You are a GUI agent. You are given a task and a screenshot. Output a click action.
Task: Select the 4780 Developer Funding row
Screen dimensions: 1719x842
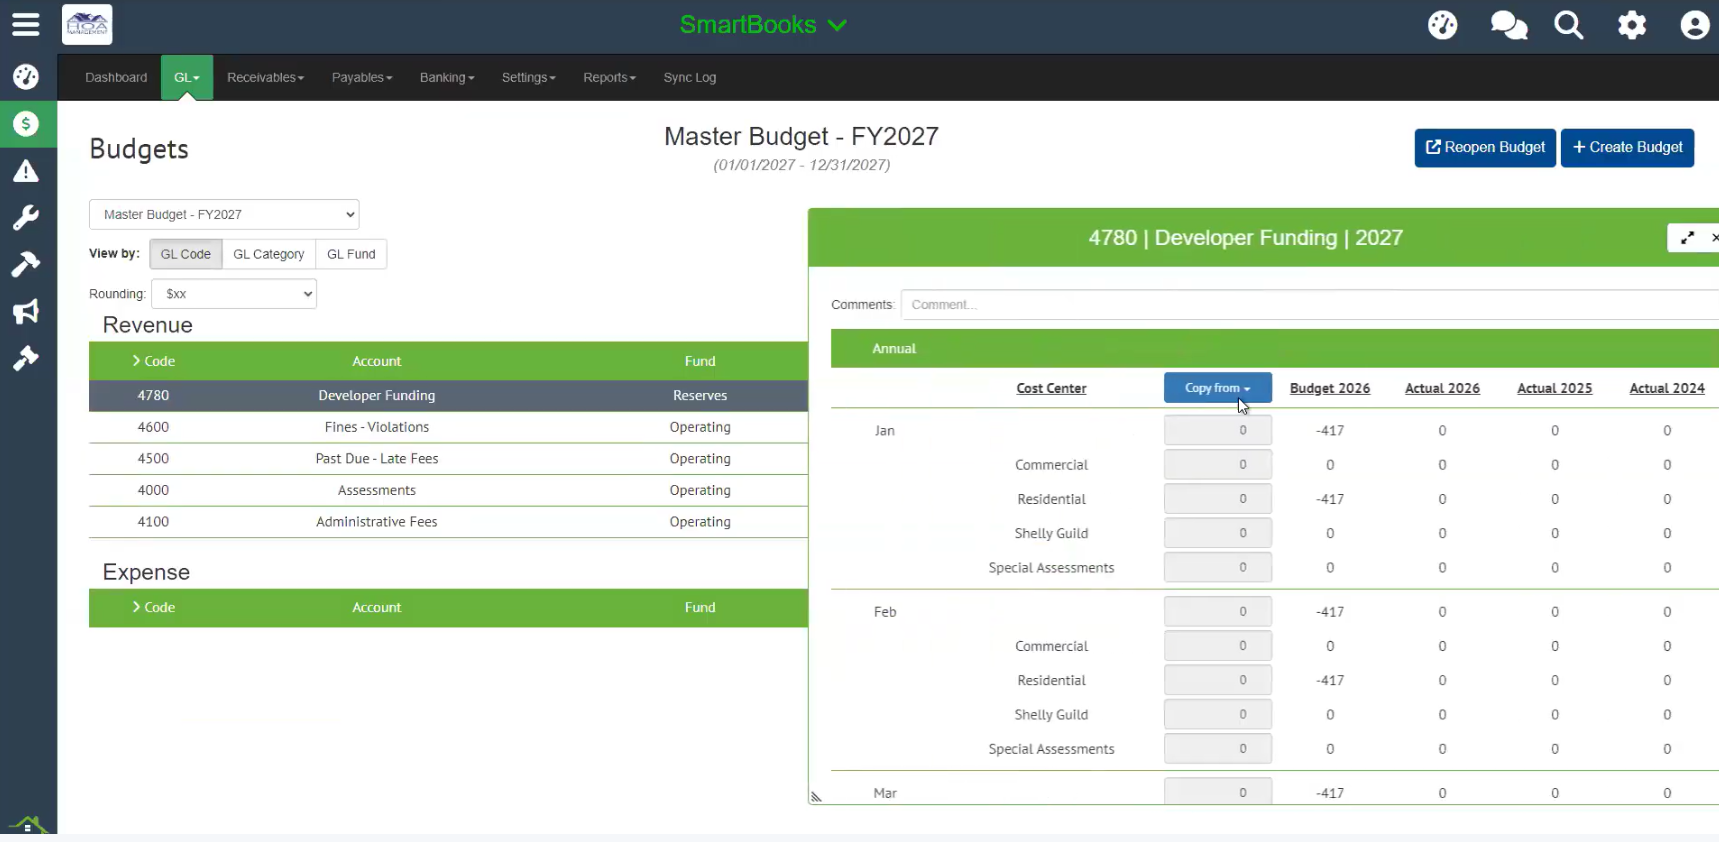click(448, 396)
